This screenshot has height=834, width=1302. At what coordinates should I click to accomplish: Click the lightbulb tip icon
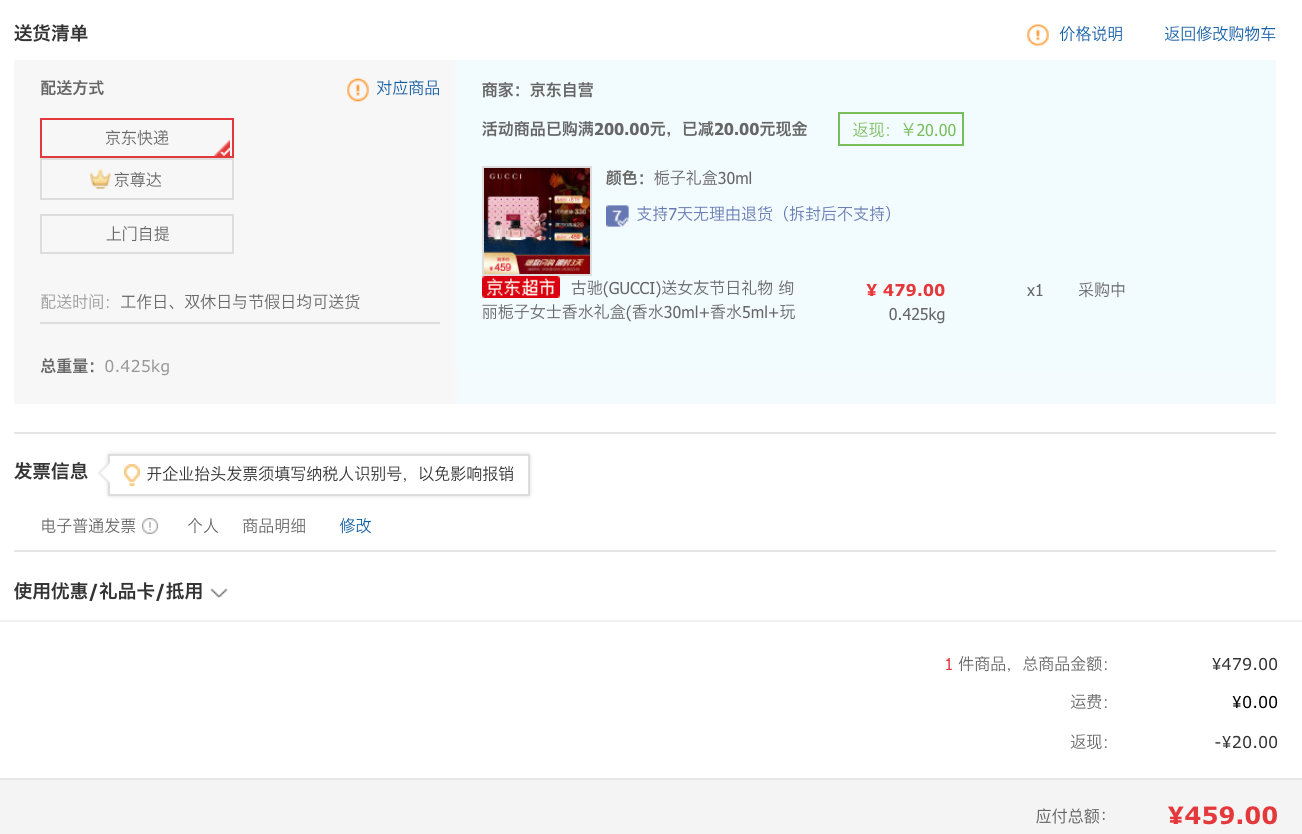(131, 474)
